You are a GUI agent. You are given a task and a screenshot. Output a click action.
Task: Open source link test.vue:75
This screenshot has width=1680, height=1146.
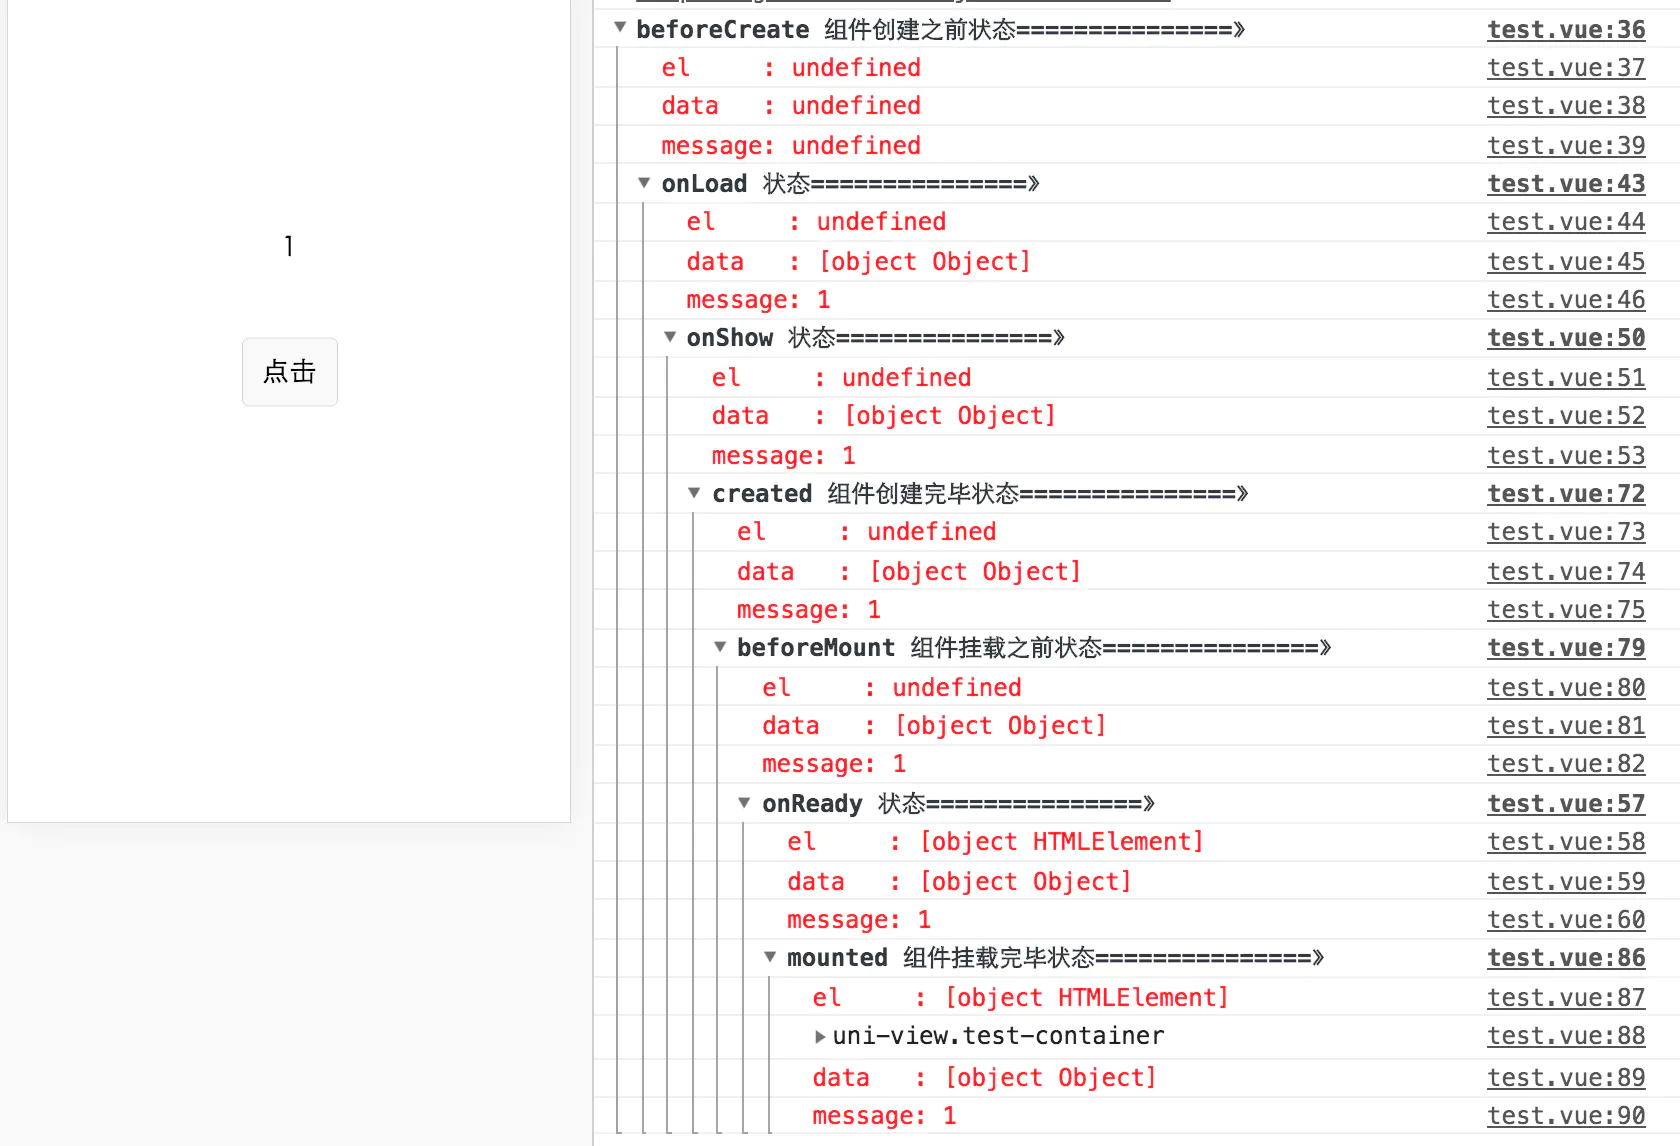pyautogui.click(x=1566, y=610)
